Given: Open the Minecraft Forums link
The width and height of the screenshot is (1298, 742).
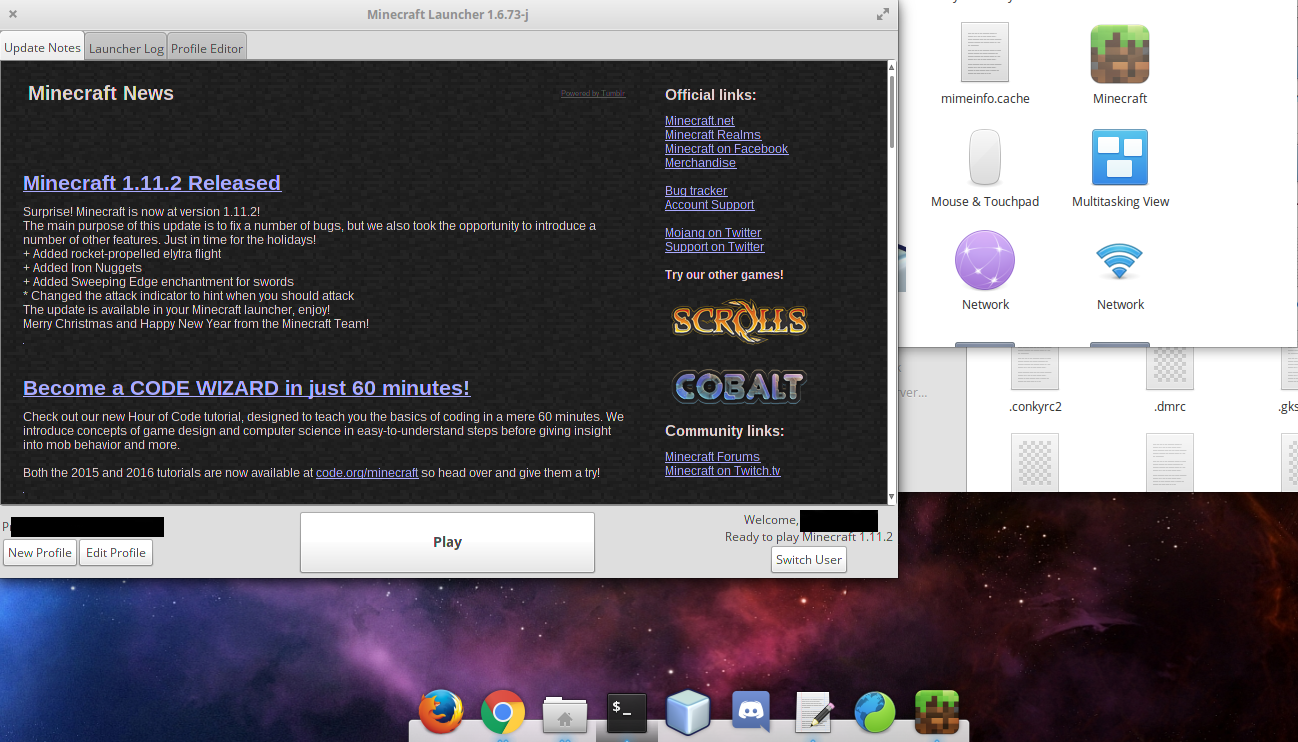Looking at the screenshot, I should pos(712,456).
